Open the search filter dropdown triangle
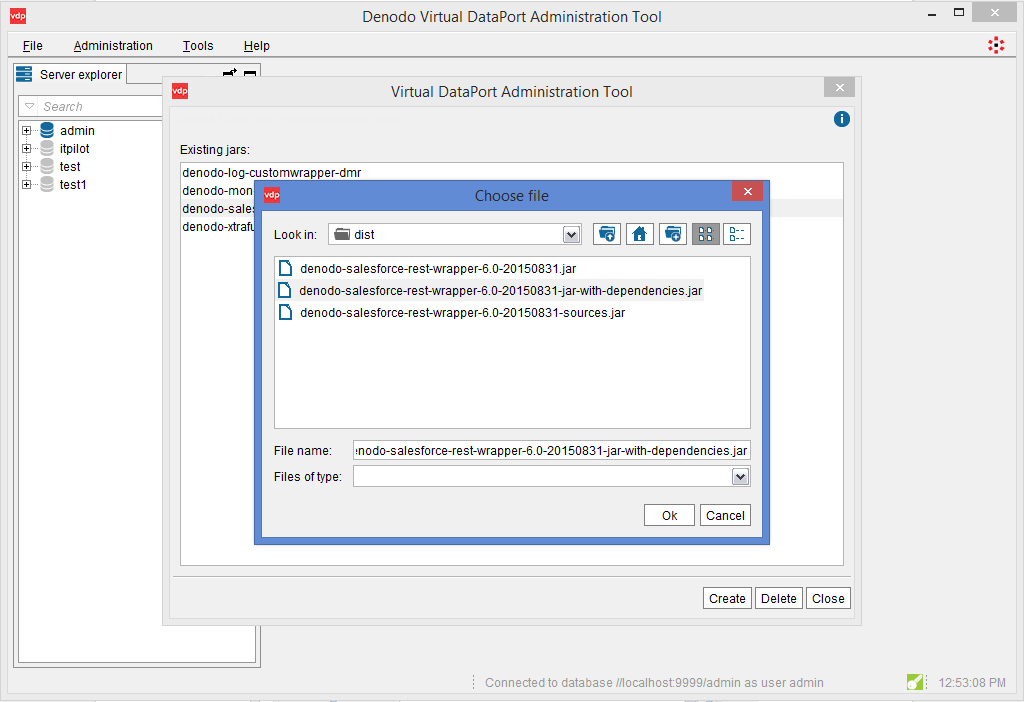Screen dimensions: 1024x702 (29, 106)
